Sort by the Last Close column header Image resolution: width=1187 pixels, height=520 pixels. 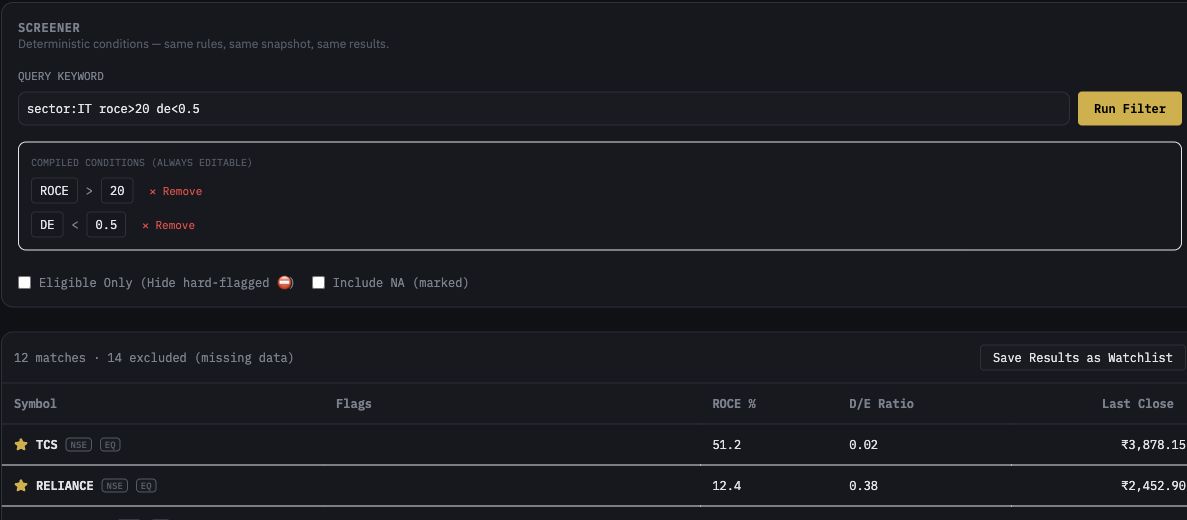click(x=1138, y=403)
